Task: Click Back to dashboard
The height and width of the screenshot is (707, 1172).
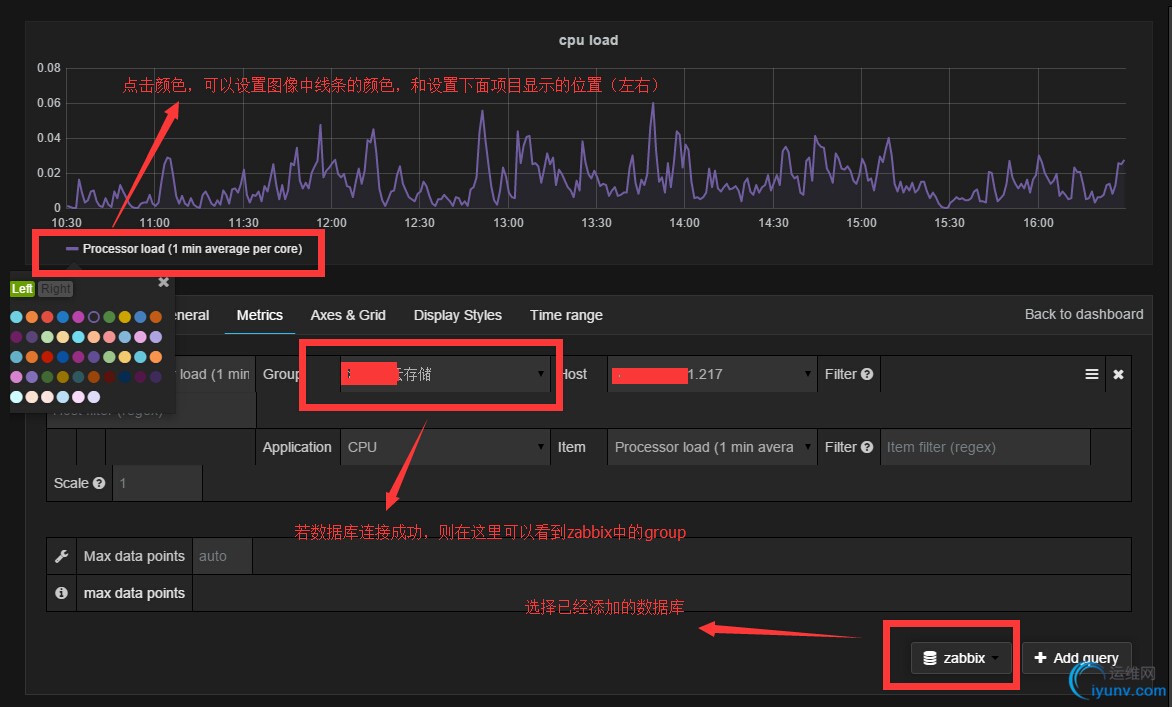Action: click(1084, 315)
